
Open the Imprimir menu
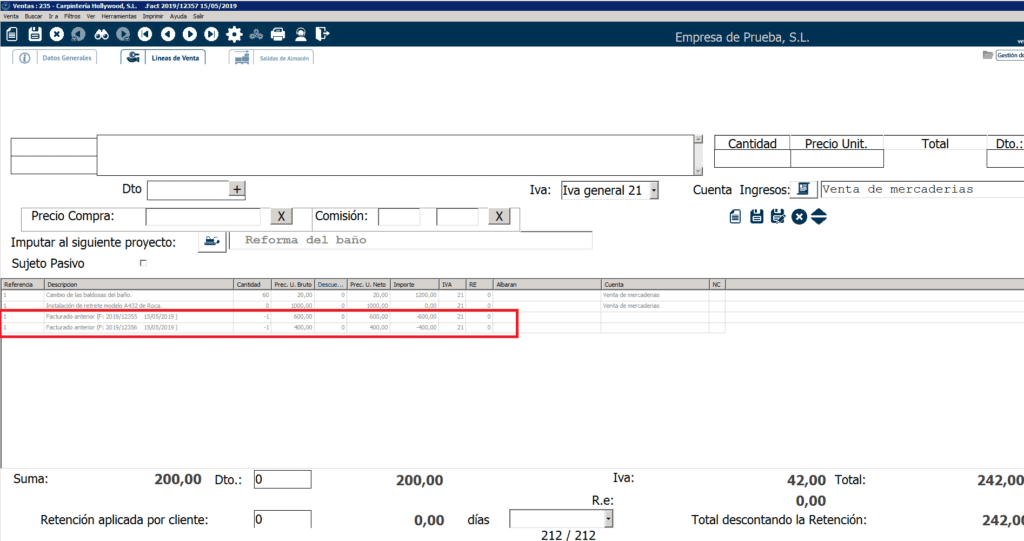point(152,17)
